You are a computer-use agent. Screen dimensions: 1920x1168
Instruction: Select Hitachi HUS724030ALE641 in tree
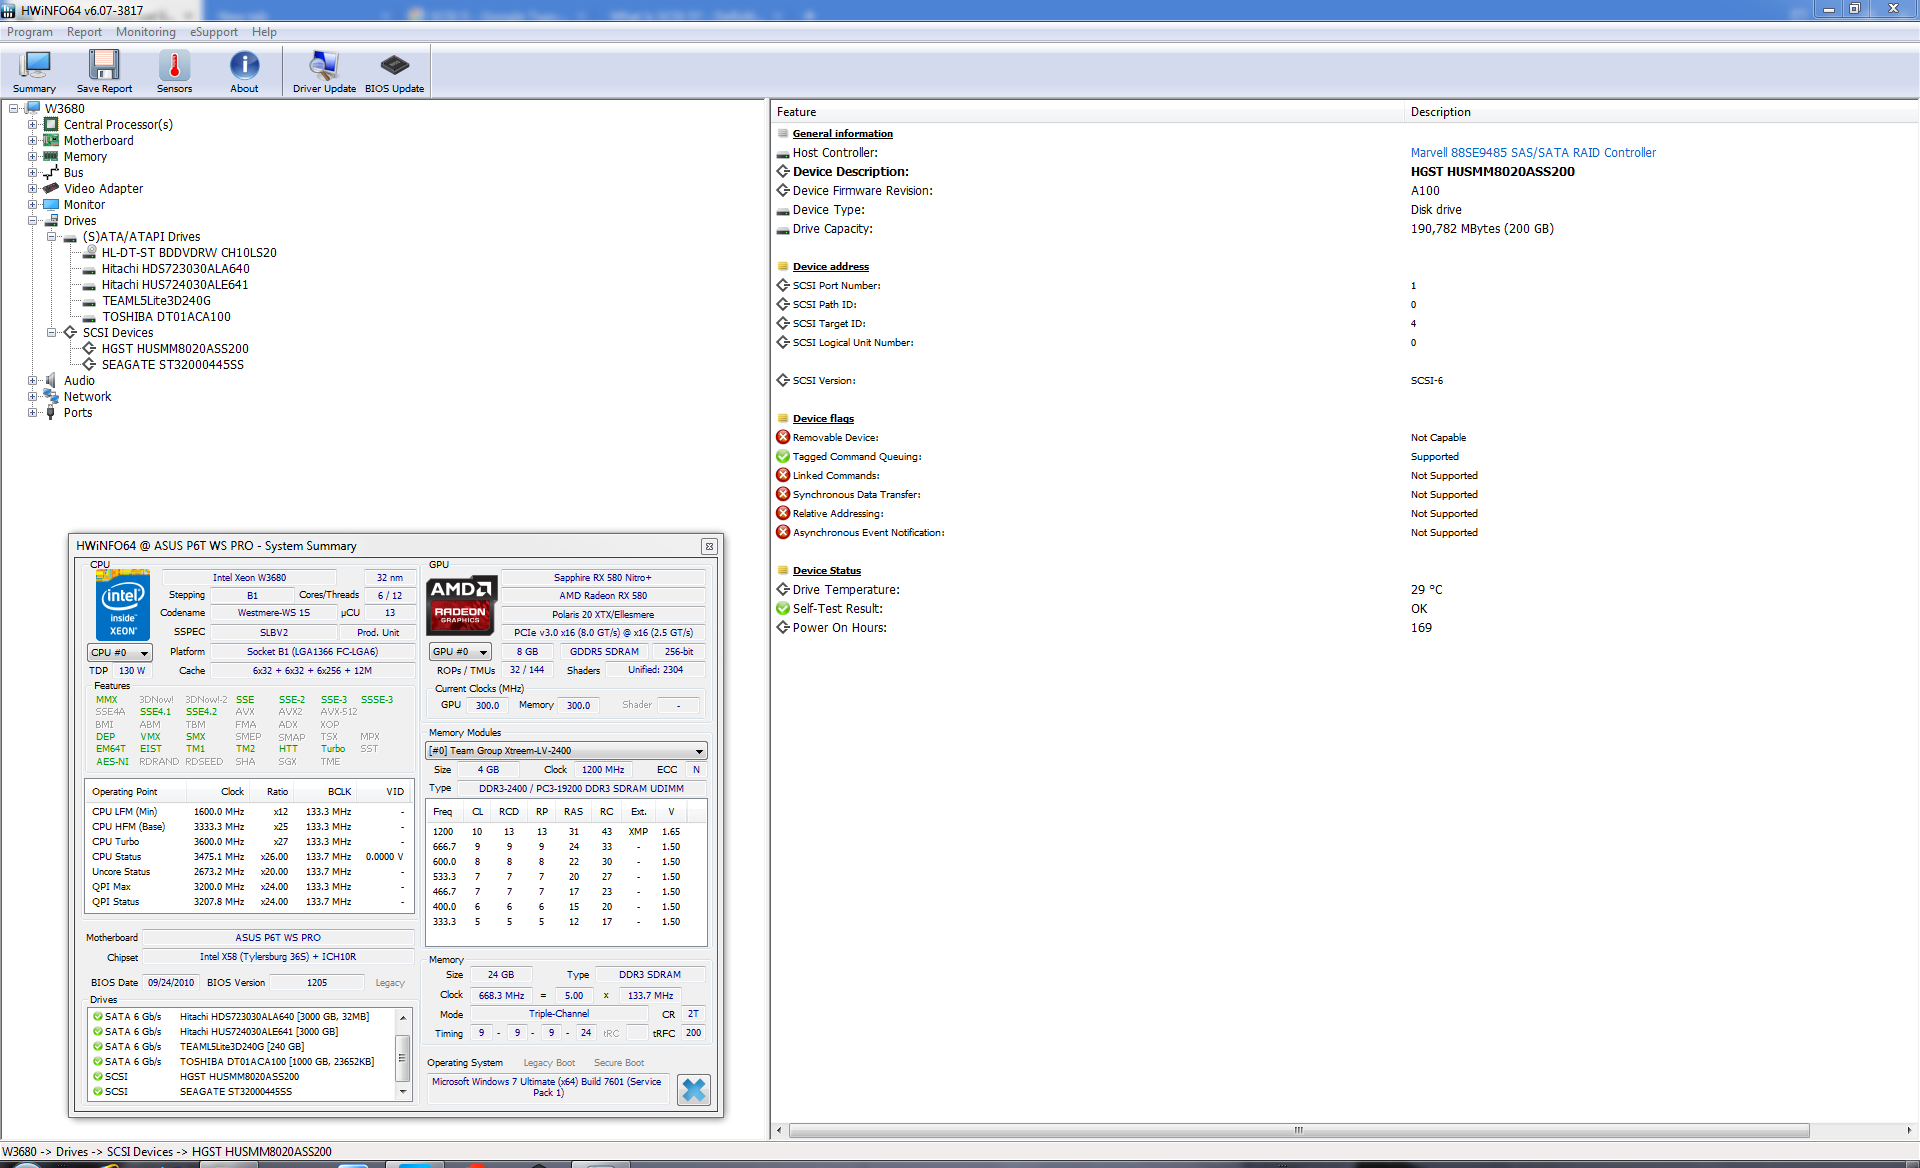click(175, 285)
